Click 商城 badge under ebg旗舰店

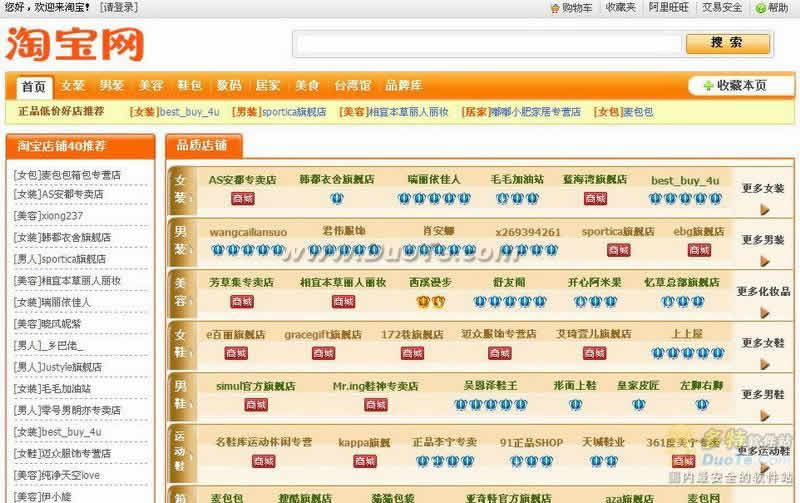click(x=699, y=250)
